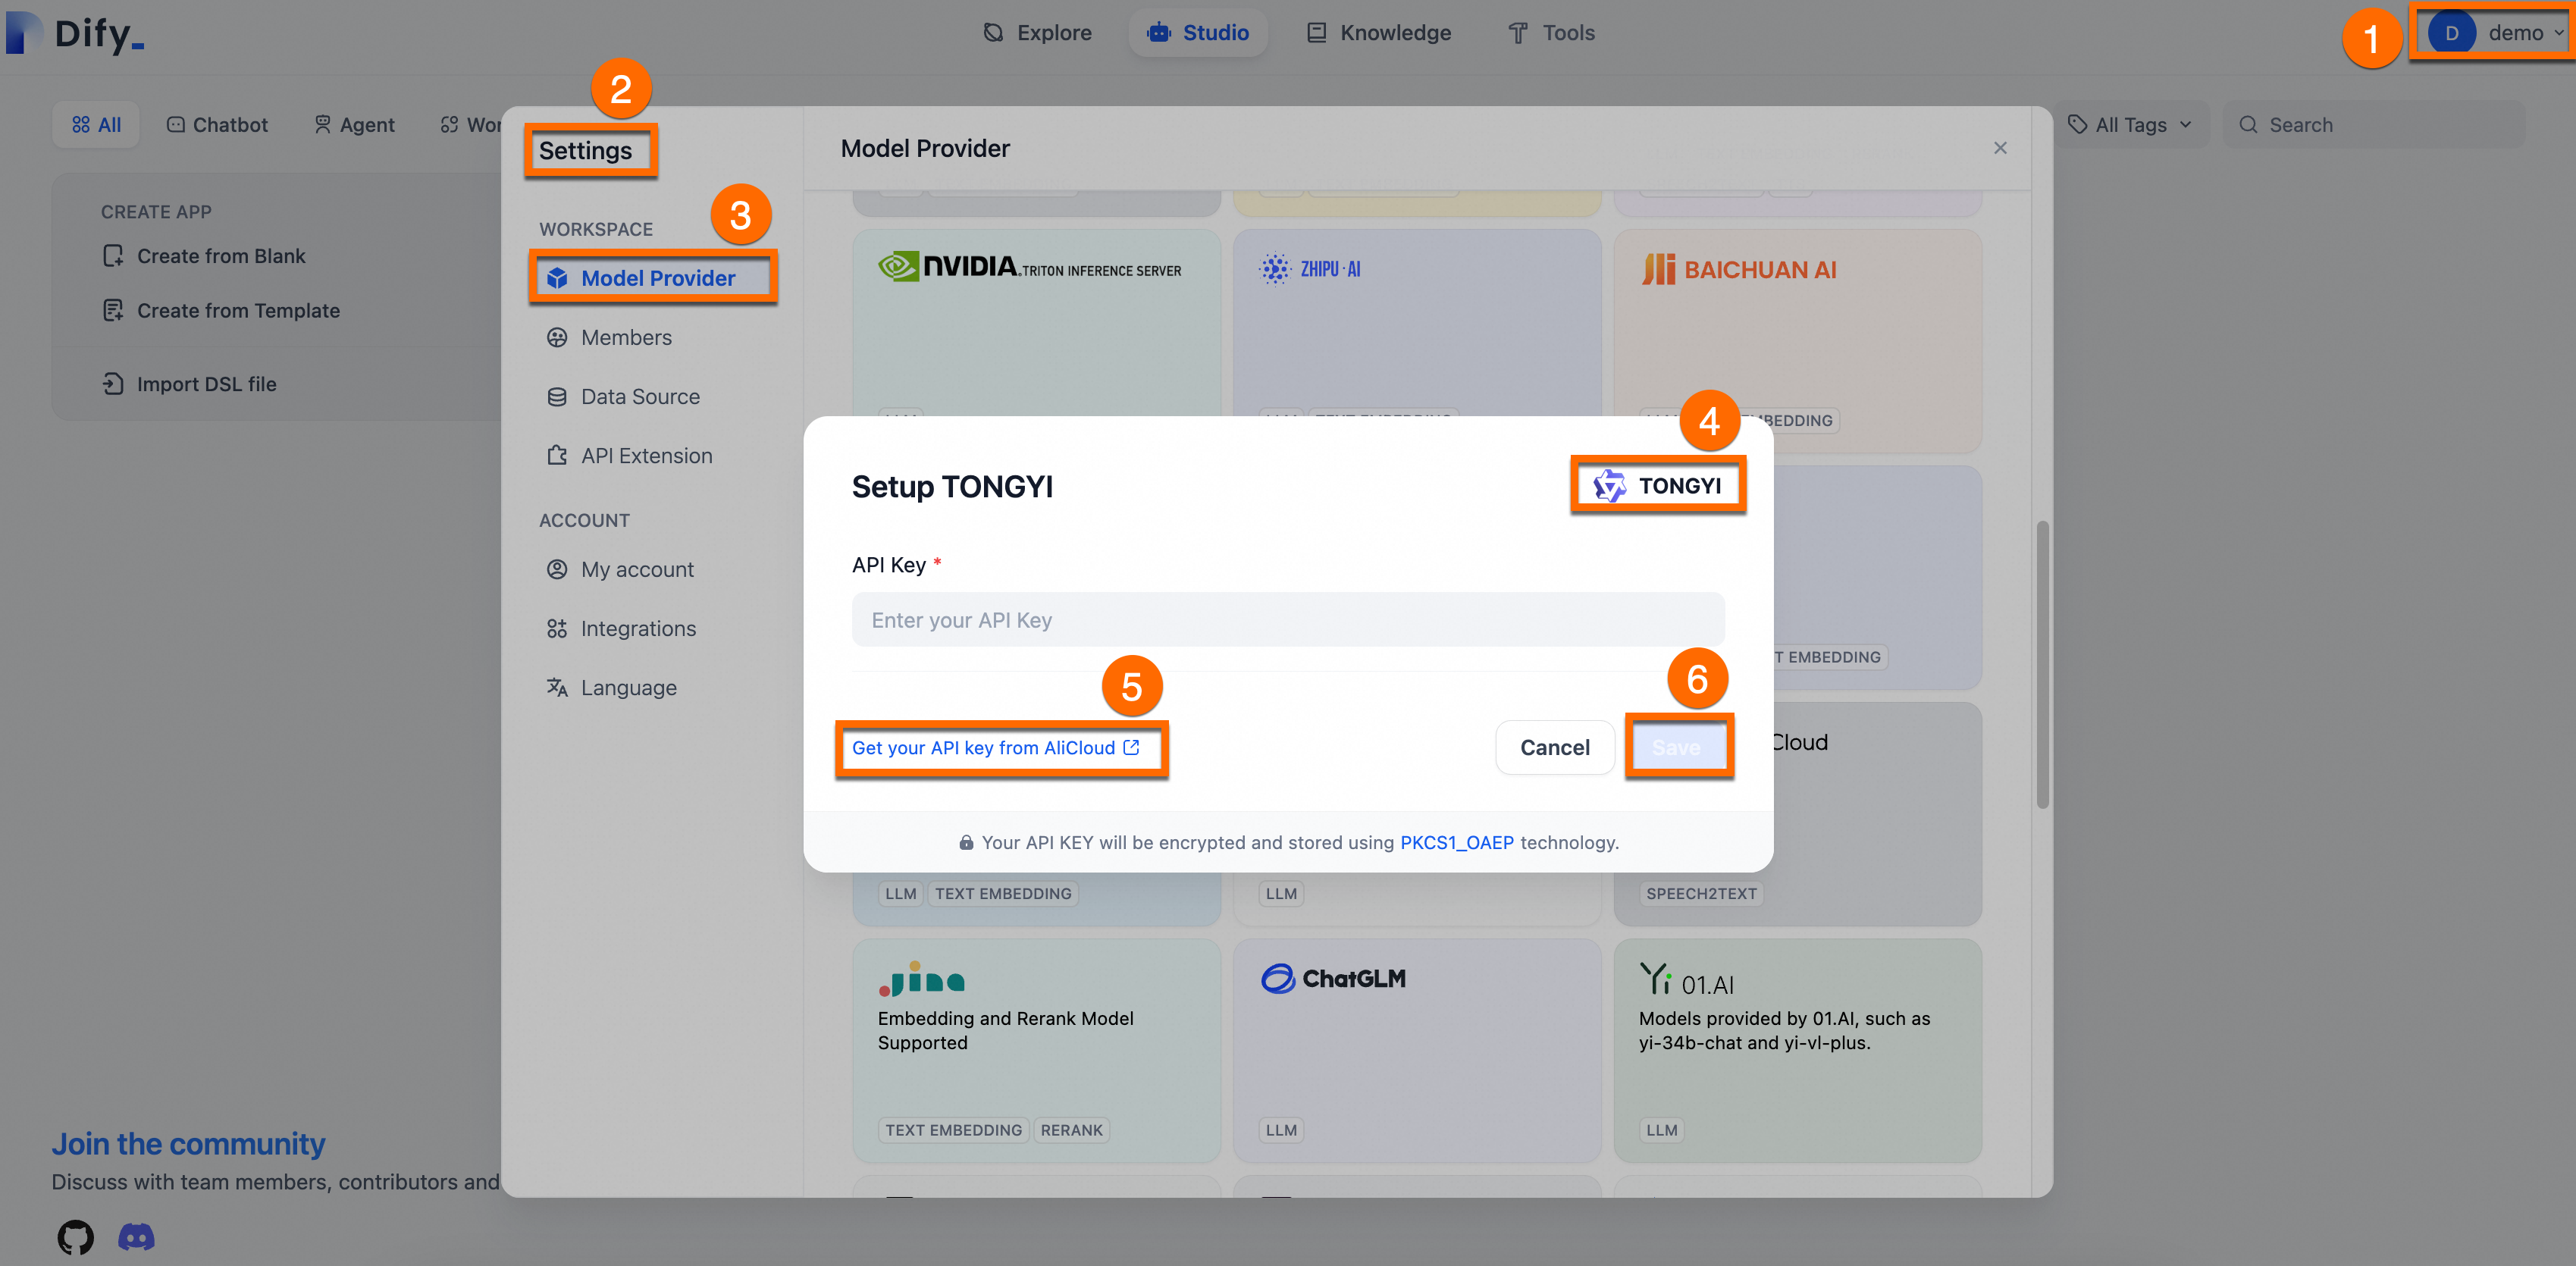Click the API Key input field
2576x1266 pixels.
(x=1288, y=620)
